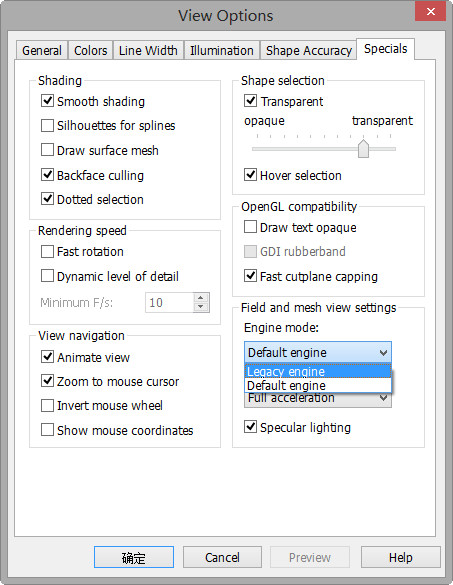Screen dimensions: 453x585
Task: Select Legacy engine from dropdown list
Action: [318, 371]
